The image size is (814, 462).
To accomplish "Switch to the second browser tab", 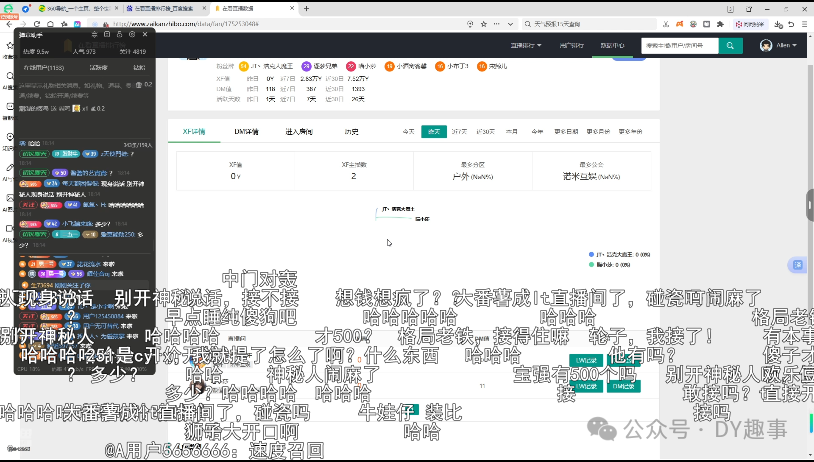I will coord(166,8).
